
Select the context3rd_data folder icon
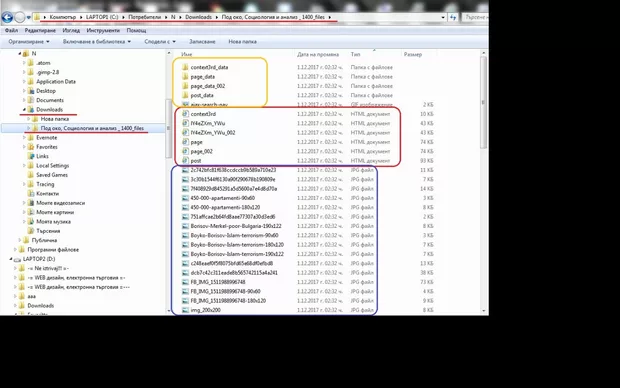tap(185, 67)
